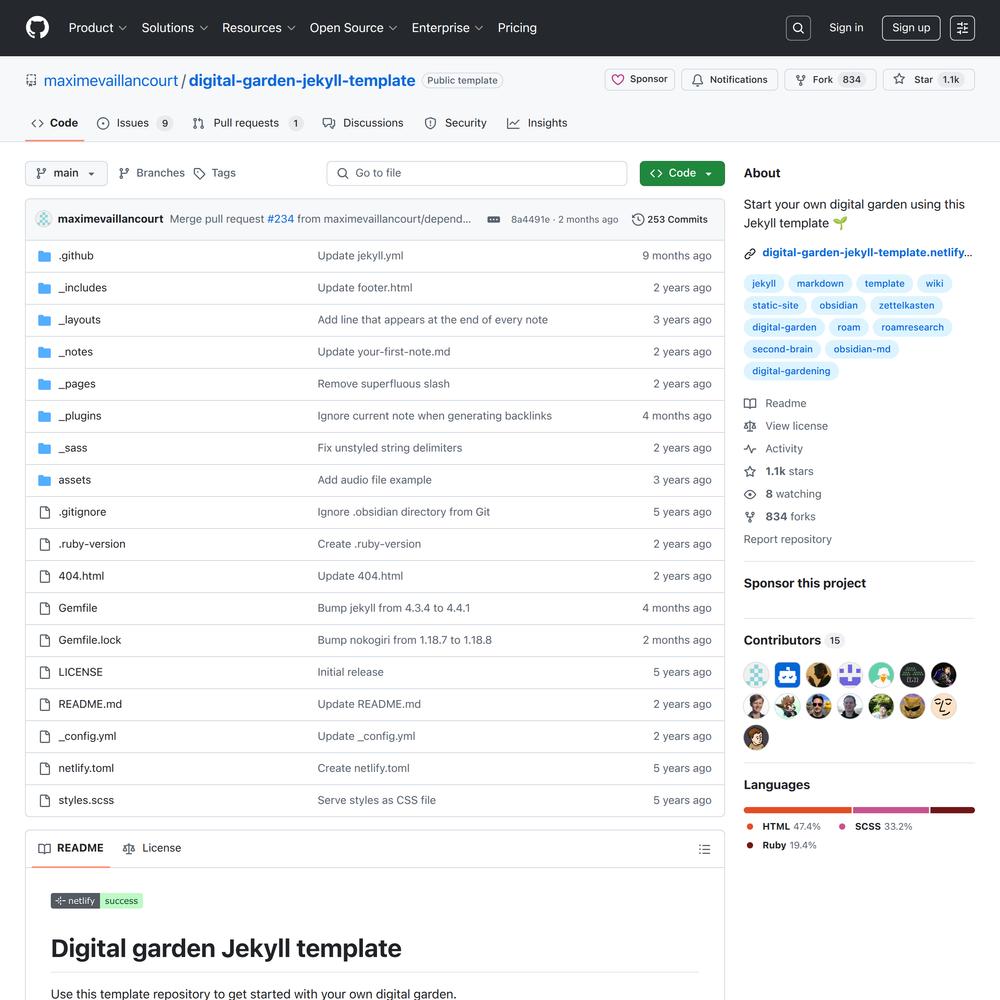The image size is (1000, 1000).
Task: Click the digital-gardening topic tag
Action: [x=791, y=371]
